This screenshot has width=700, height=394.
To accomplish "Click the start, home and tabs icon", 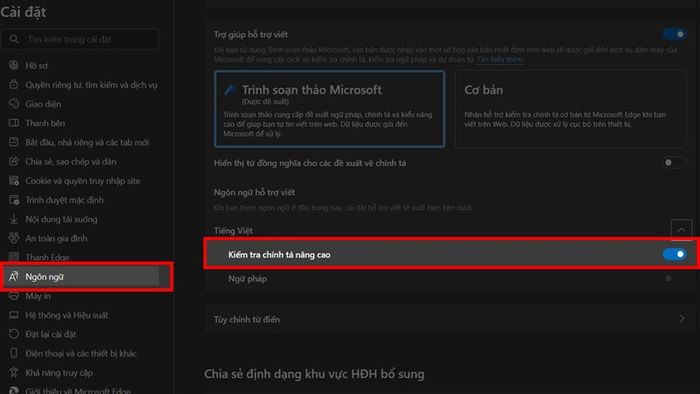I will click(14, 142).
